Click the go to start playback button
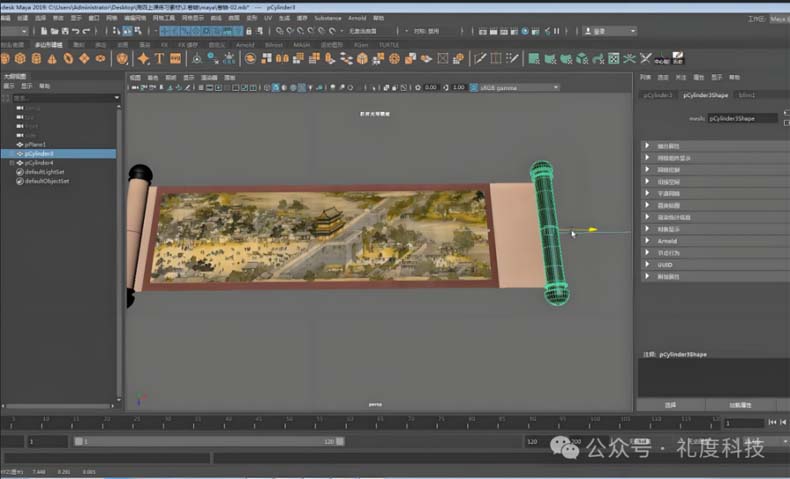This screenshot has width=790, height=479. pyautogui.click(x=772, y=422)
